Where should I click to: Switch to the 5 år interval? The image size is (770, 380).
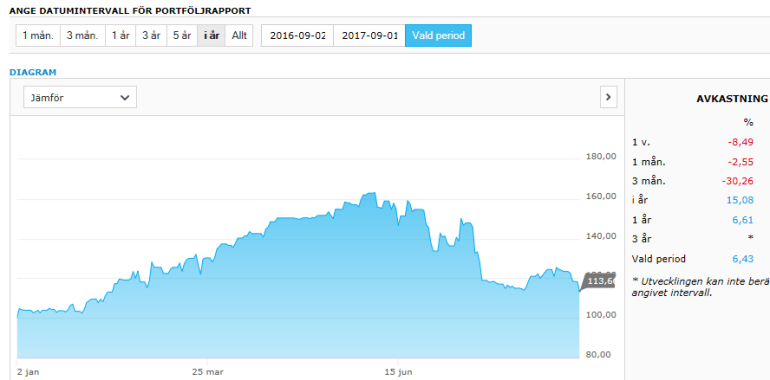tap(182, 36)
